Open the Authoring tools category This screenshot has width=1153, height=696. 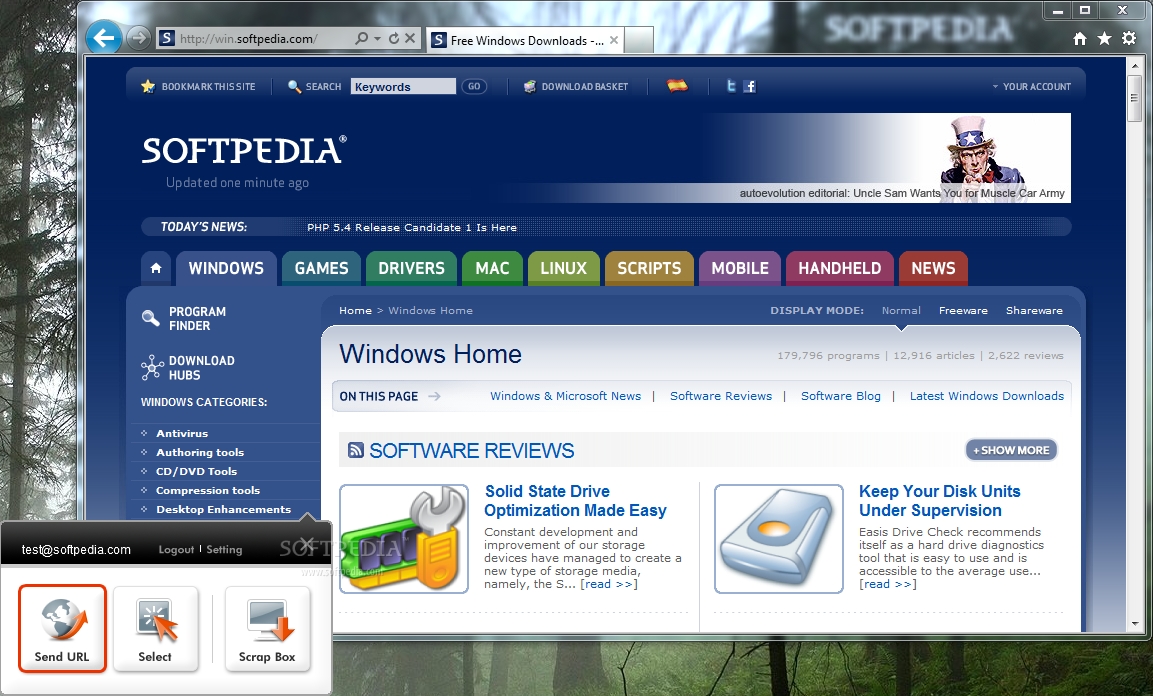[199, 453]
